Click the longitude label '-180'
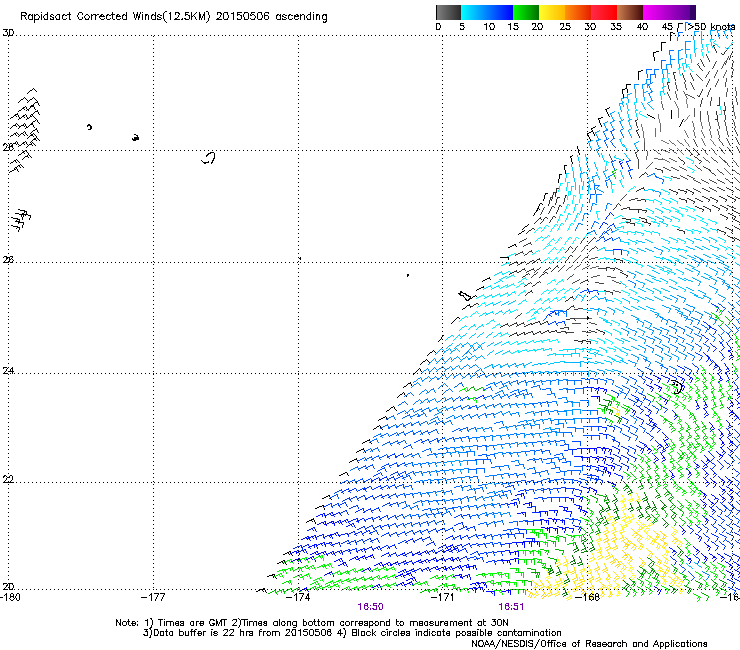 (x=10, y=597)
